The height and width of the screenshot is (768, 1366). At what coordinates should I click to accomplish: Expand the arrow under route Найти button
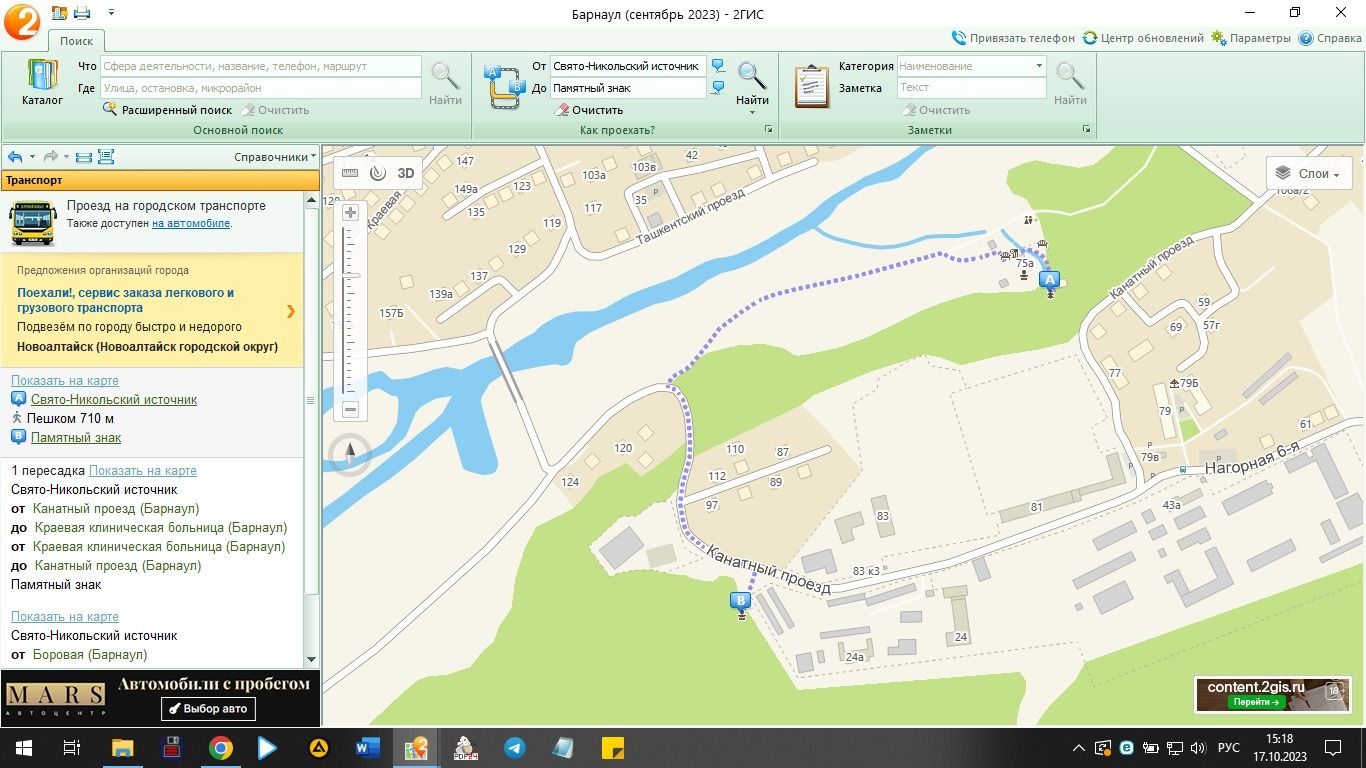(x=752, y=112)
